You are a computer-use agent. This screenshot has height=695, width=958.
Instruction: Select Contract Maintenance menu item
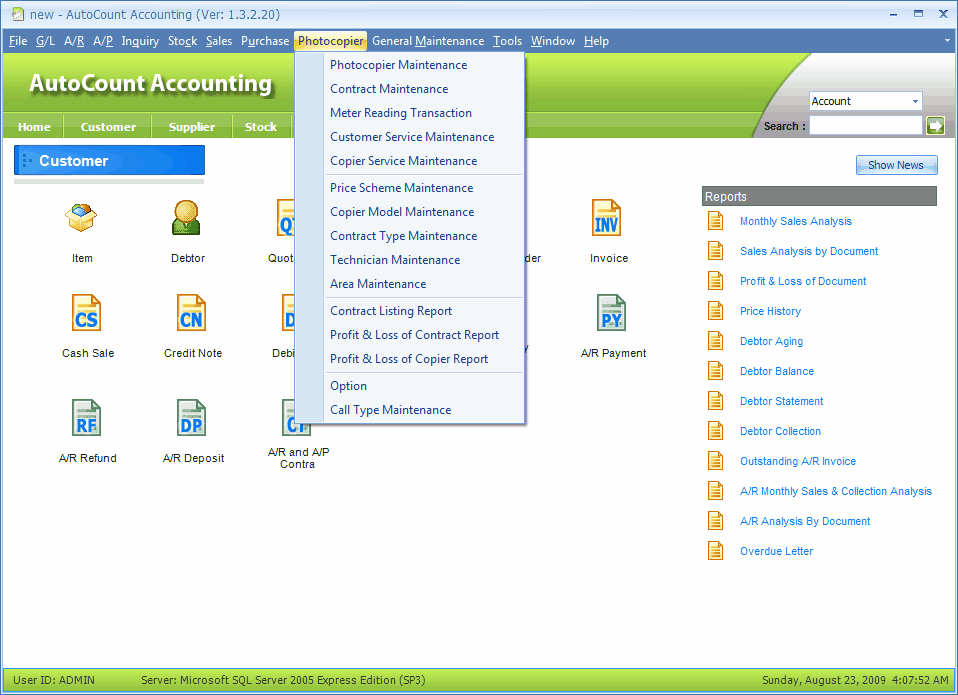pos(409,89)
